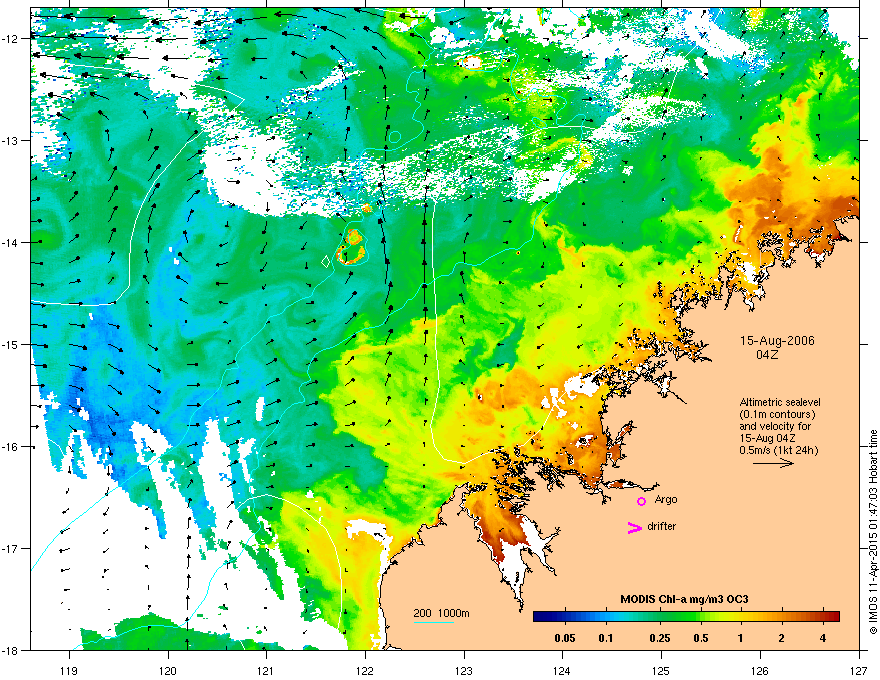Click the latitude axis label '-12'
880x680 pixels.
coord(10,38)
